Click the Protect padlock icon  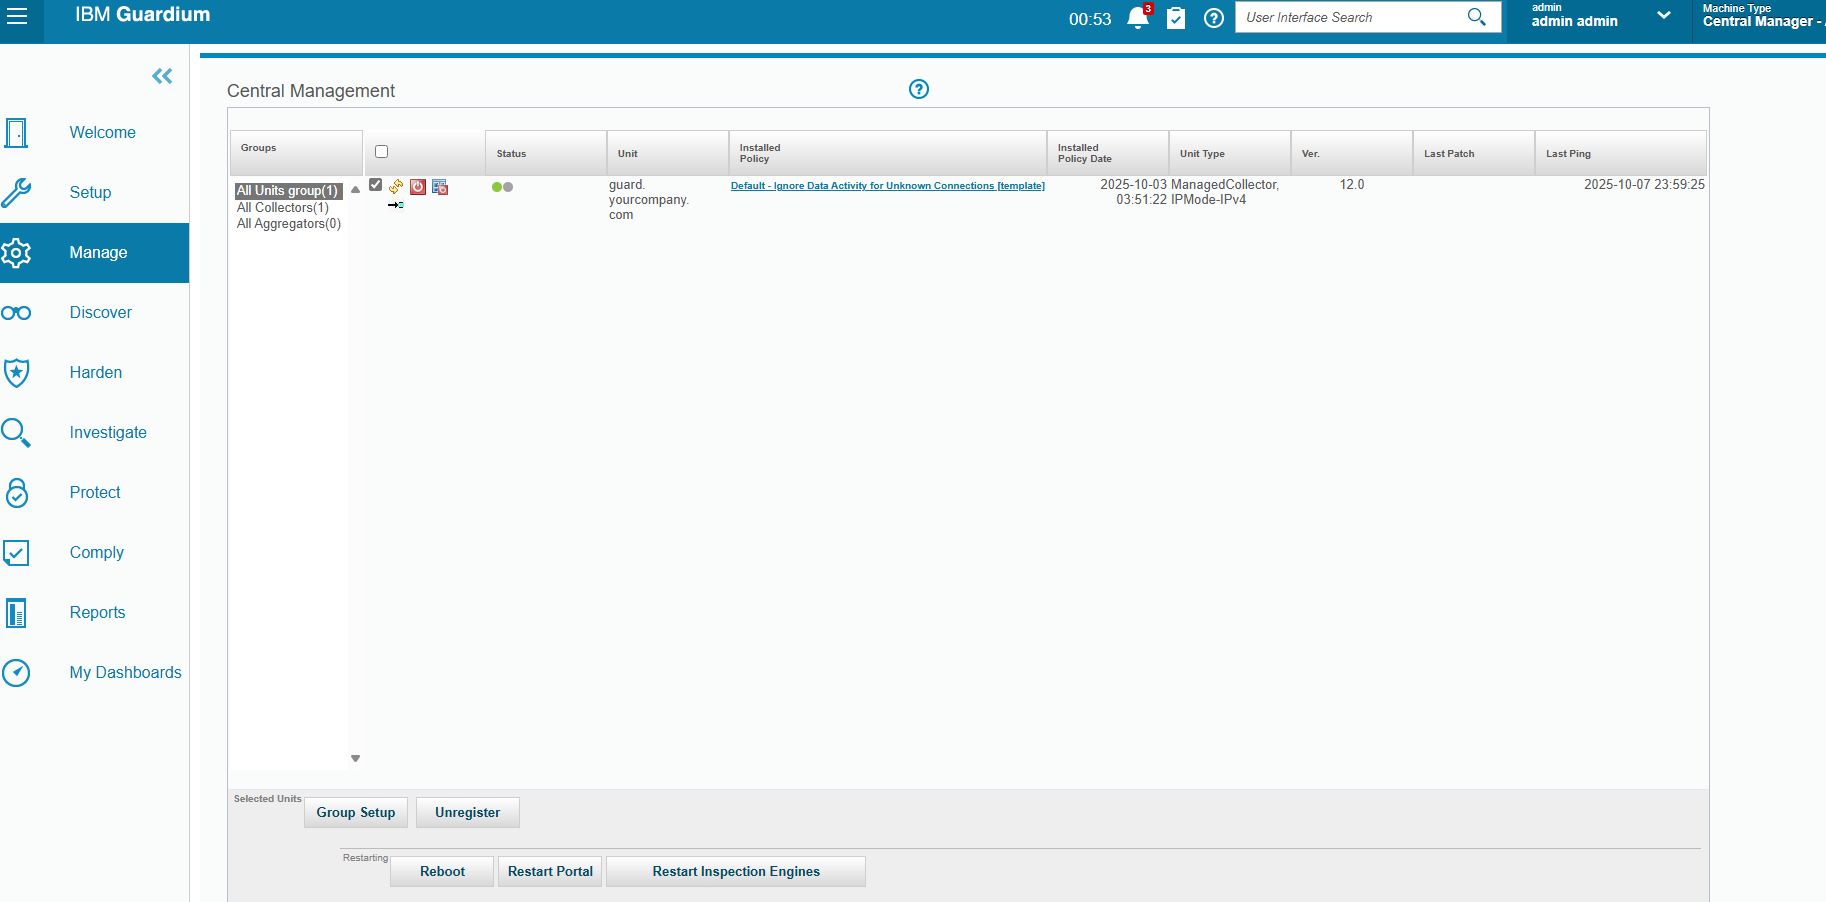coord(17,493)
